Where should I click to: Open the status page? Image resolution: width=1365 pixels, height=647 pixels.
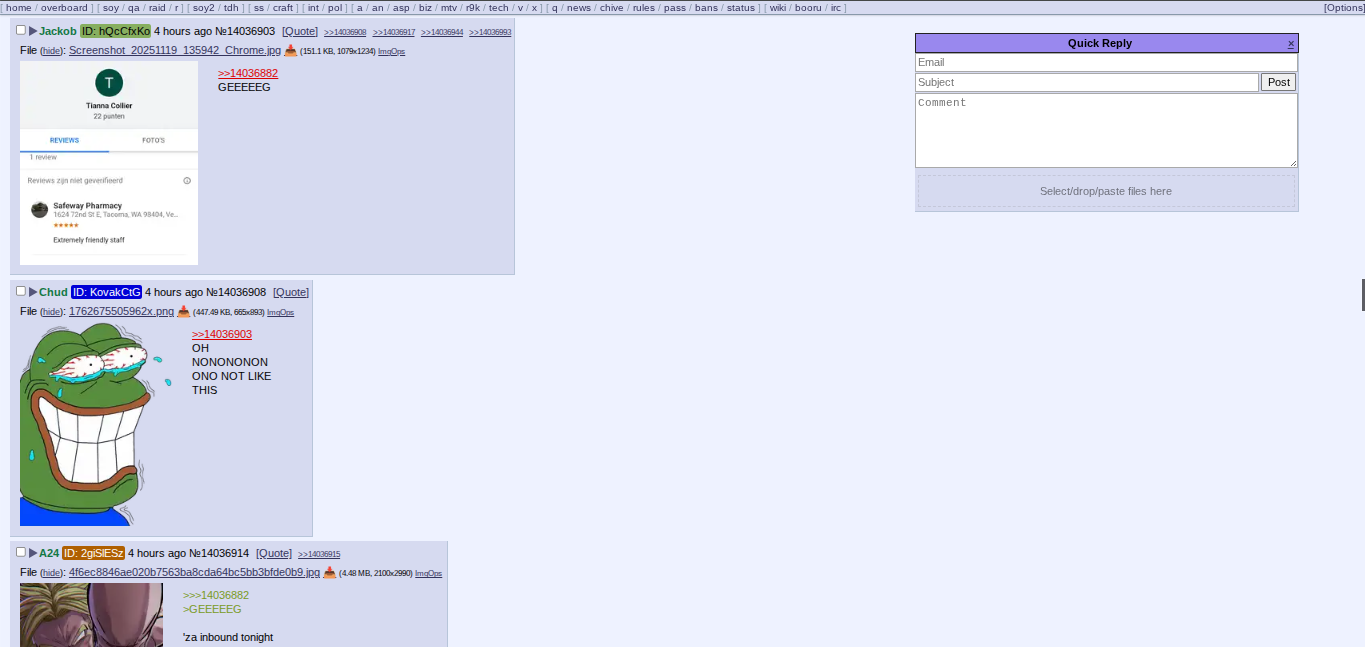point(741,8)
